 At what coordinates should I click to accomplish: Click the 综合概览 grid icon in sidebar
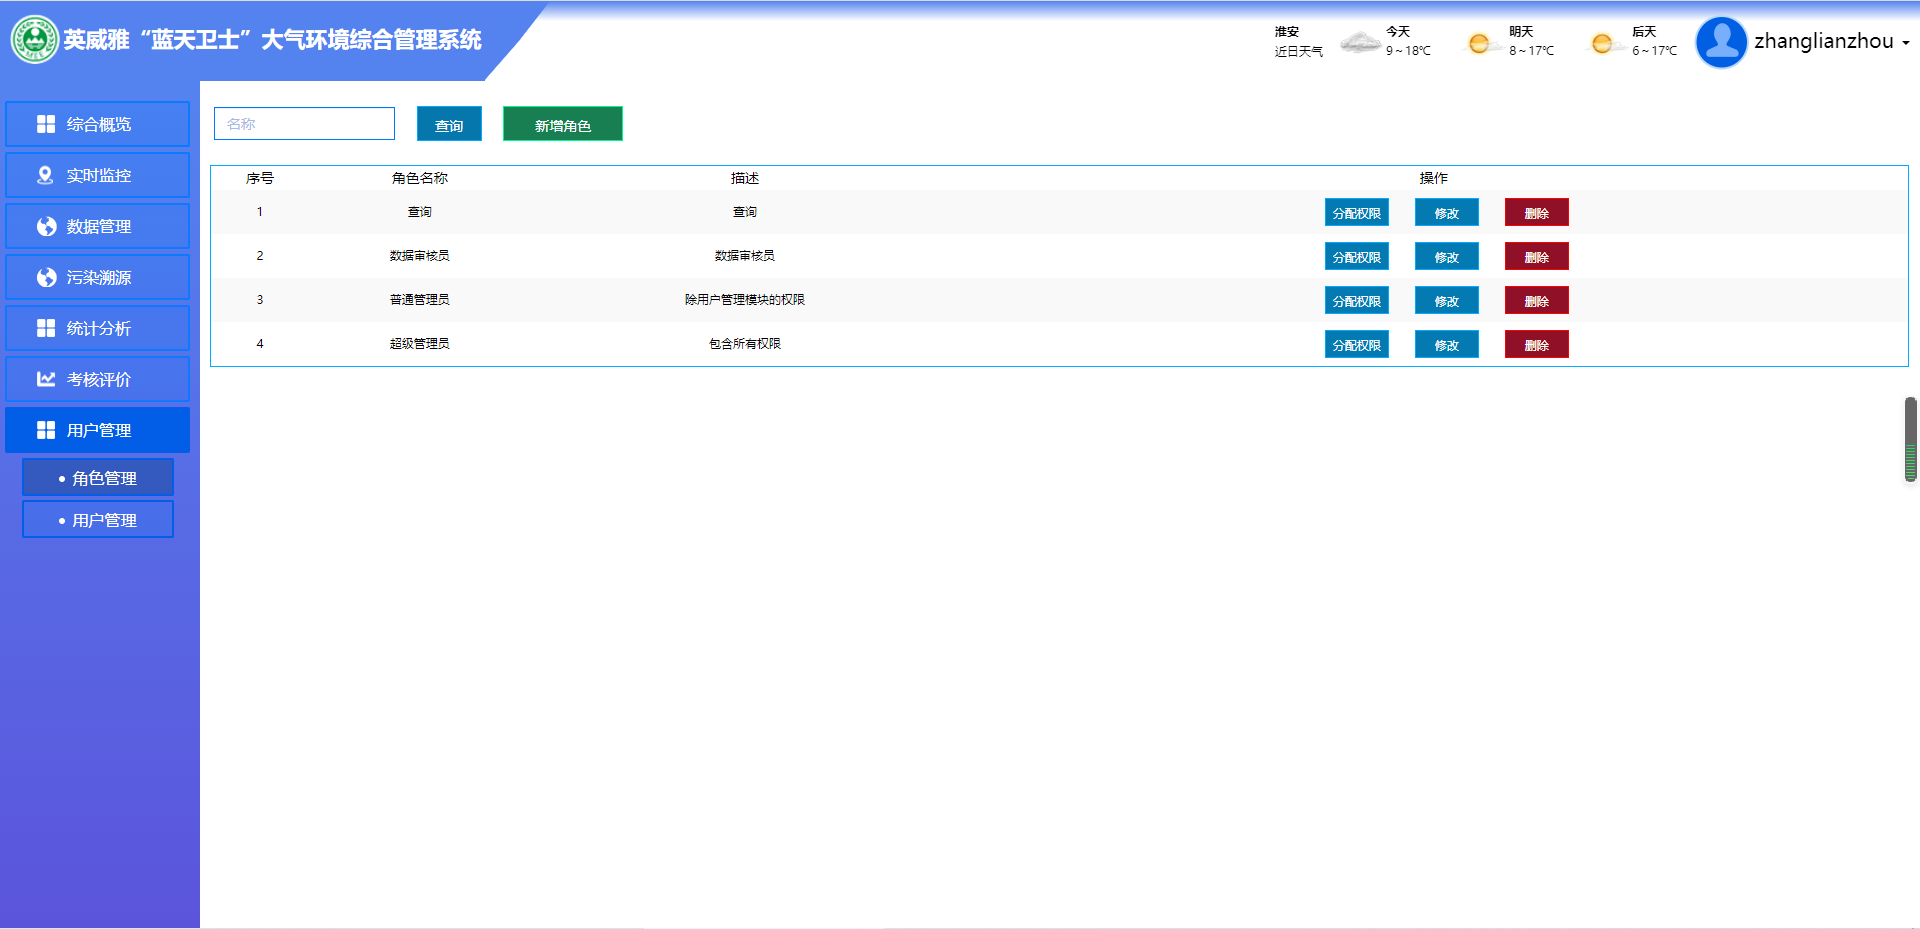(46, 124)
